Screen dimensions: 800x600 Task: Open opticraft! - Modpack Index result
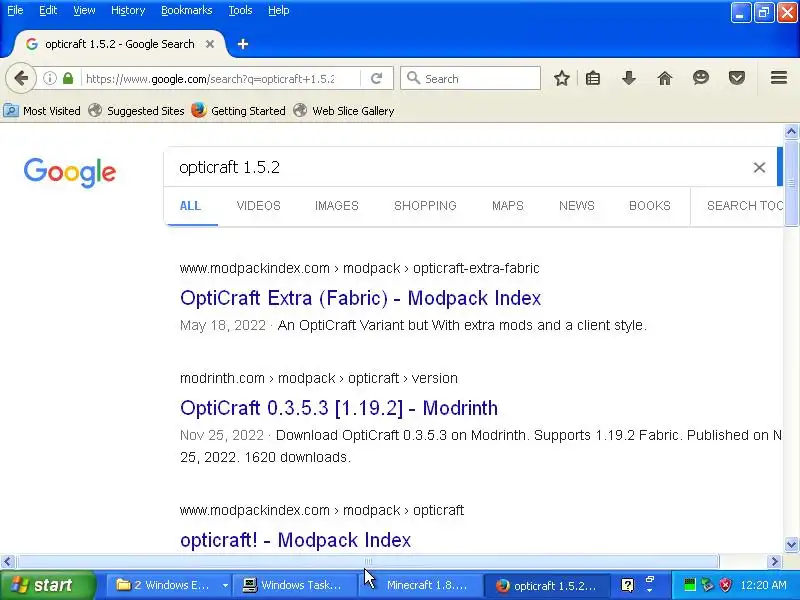[295, 540]
